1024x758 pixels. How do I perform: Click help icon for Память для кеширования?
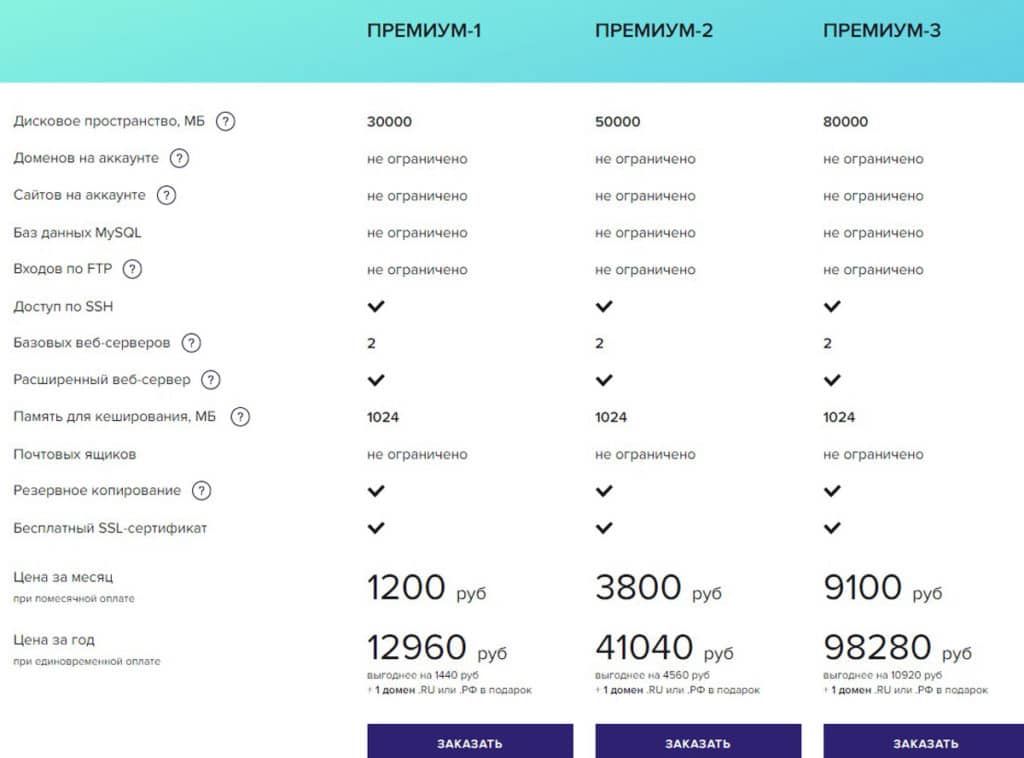240,417
